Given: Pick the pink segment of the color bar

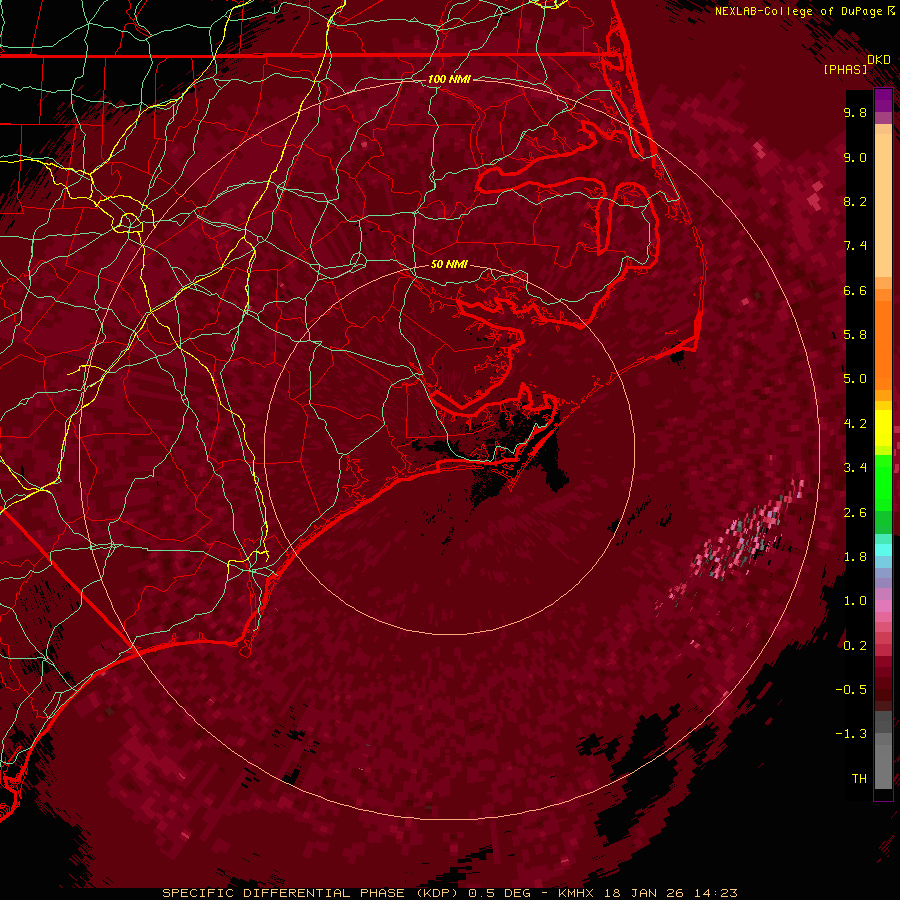Looking at the screenshot, I should tap(883, 606).
